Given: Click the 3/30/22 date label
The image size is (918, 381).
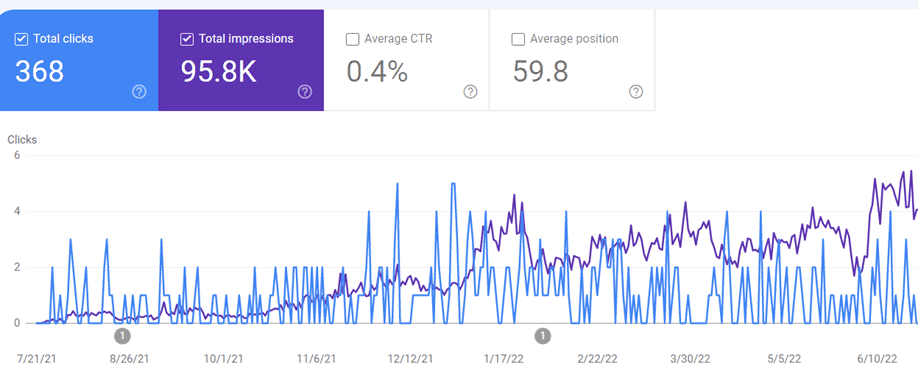Looking at the screenshot, I should pos(690,359).
